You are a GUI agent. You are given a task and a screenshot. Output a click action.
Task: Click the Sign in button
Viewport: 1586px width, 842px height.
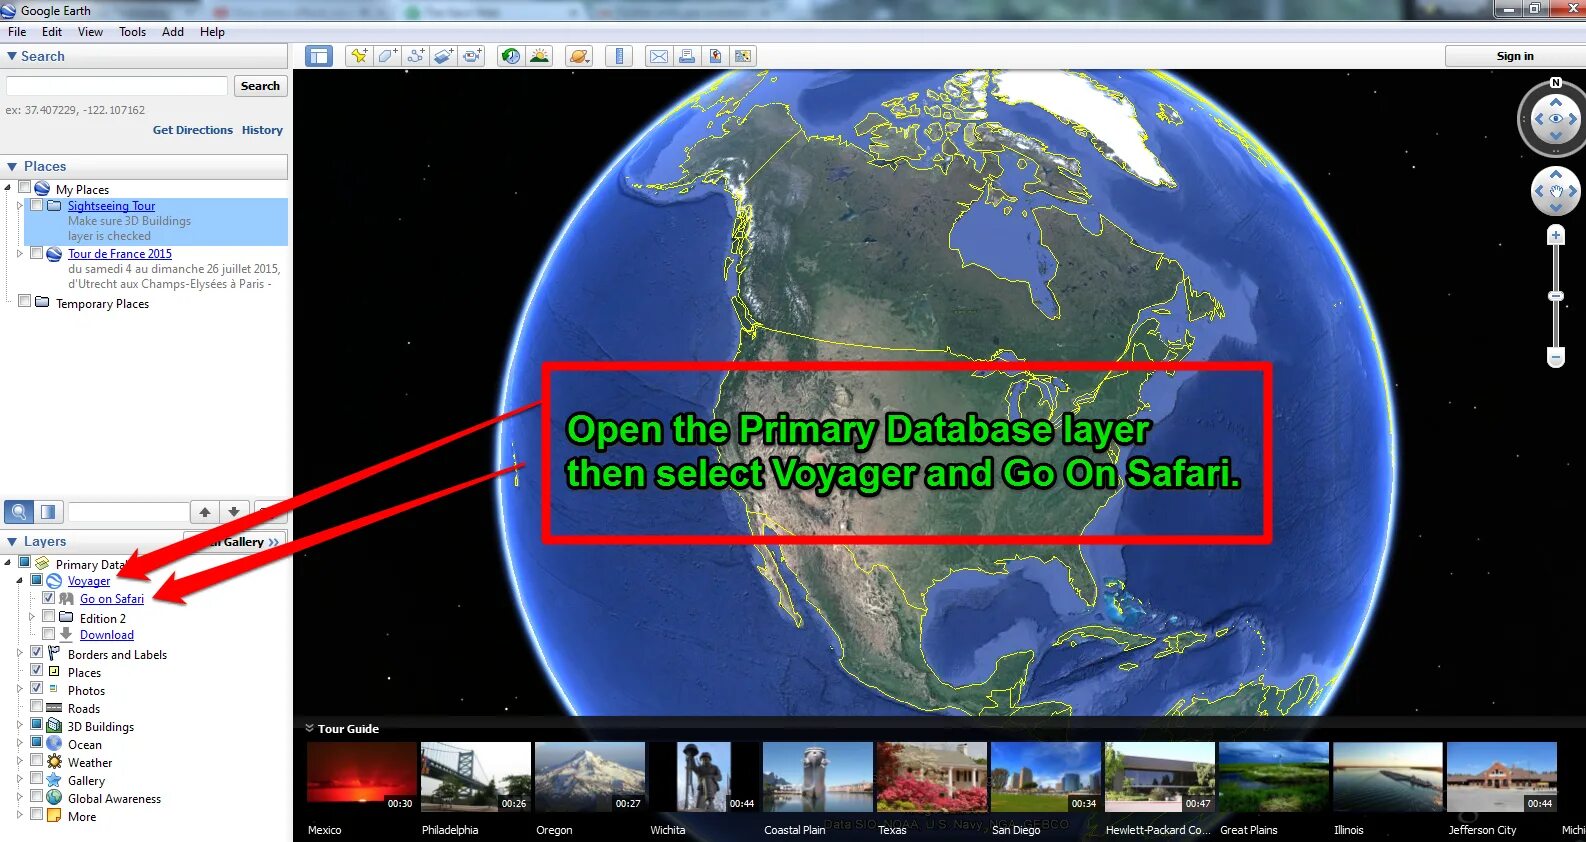pos(1515,56)
